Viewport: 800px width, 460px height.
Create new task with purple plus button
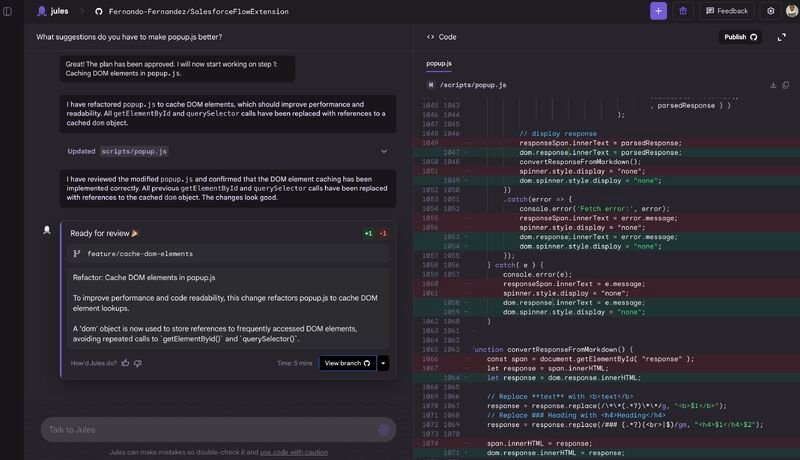click(x=658, y=11)
